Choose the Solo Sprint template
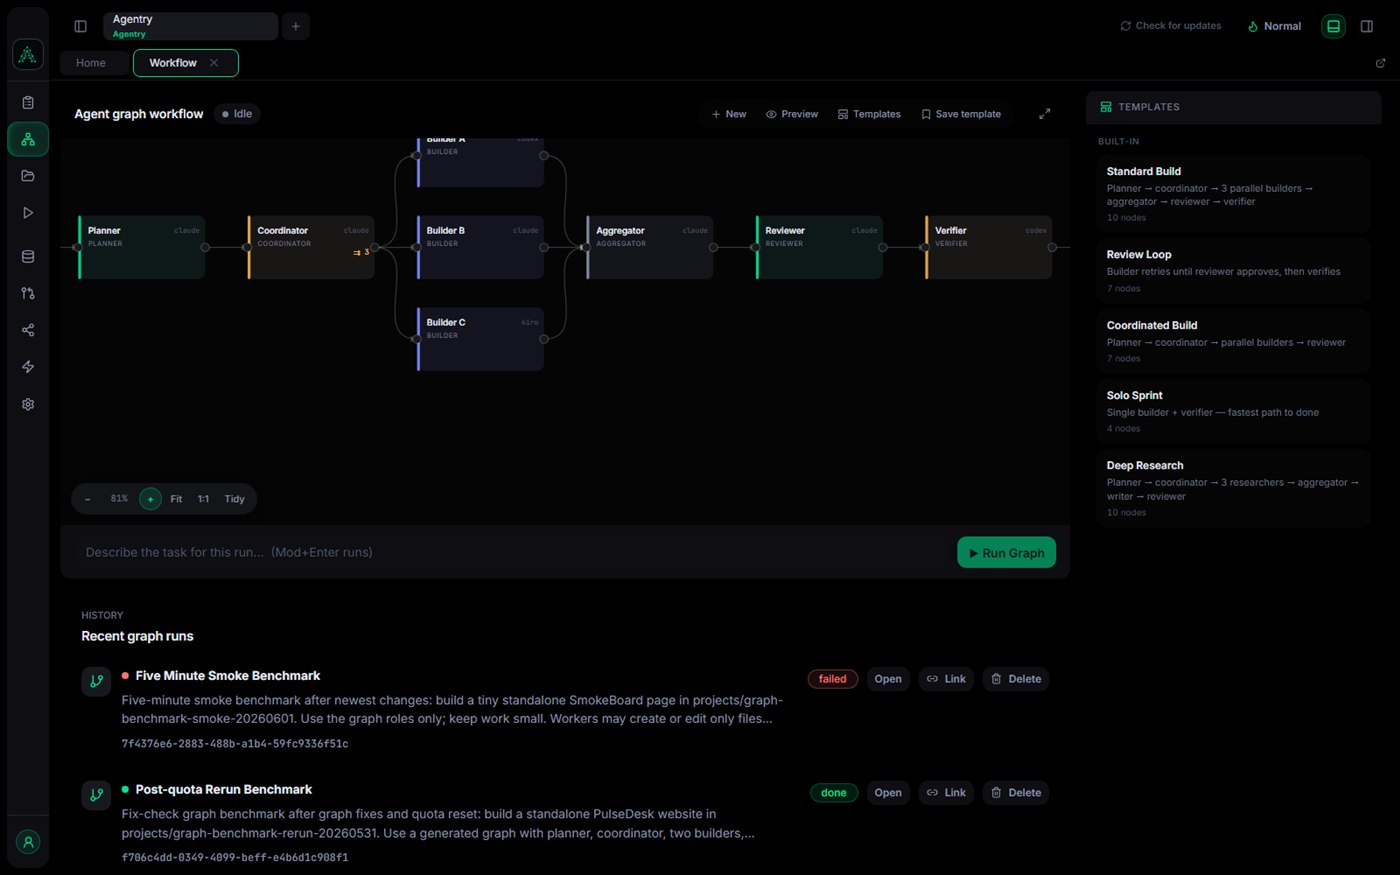The width and height of the screenshot is (1400, 875). pos(1233,411)
